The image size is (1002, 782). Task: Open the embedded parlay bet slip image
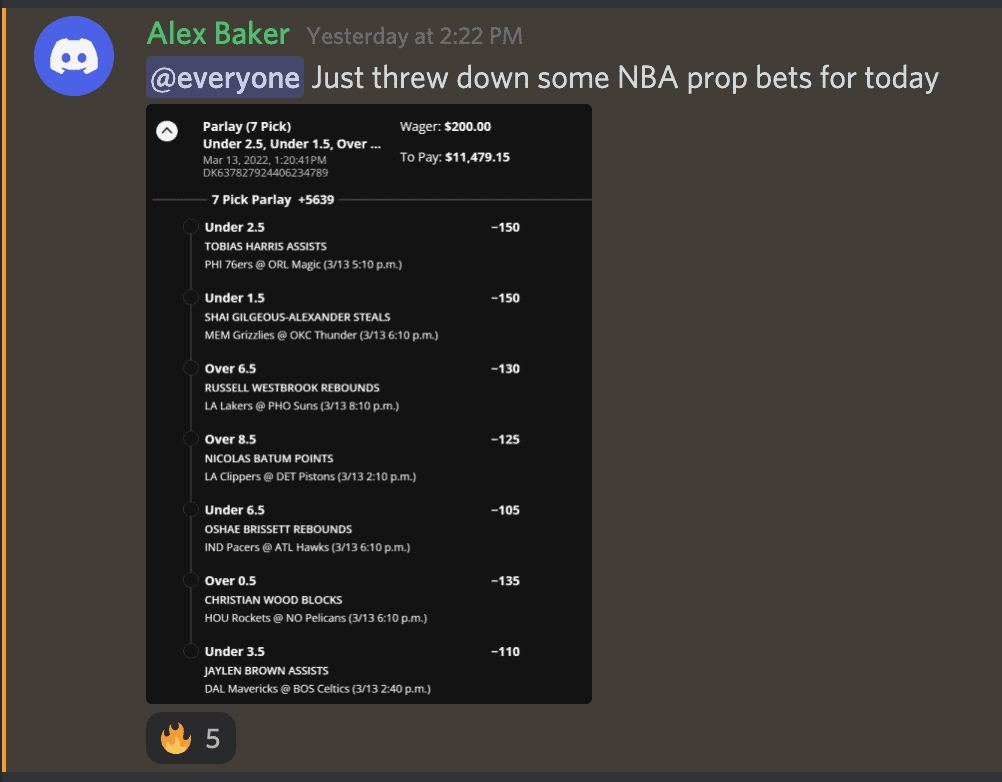pos(369,404)
